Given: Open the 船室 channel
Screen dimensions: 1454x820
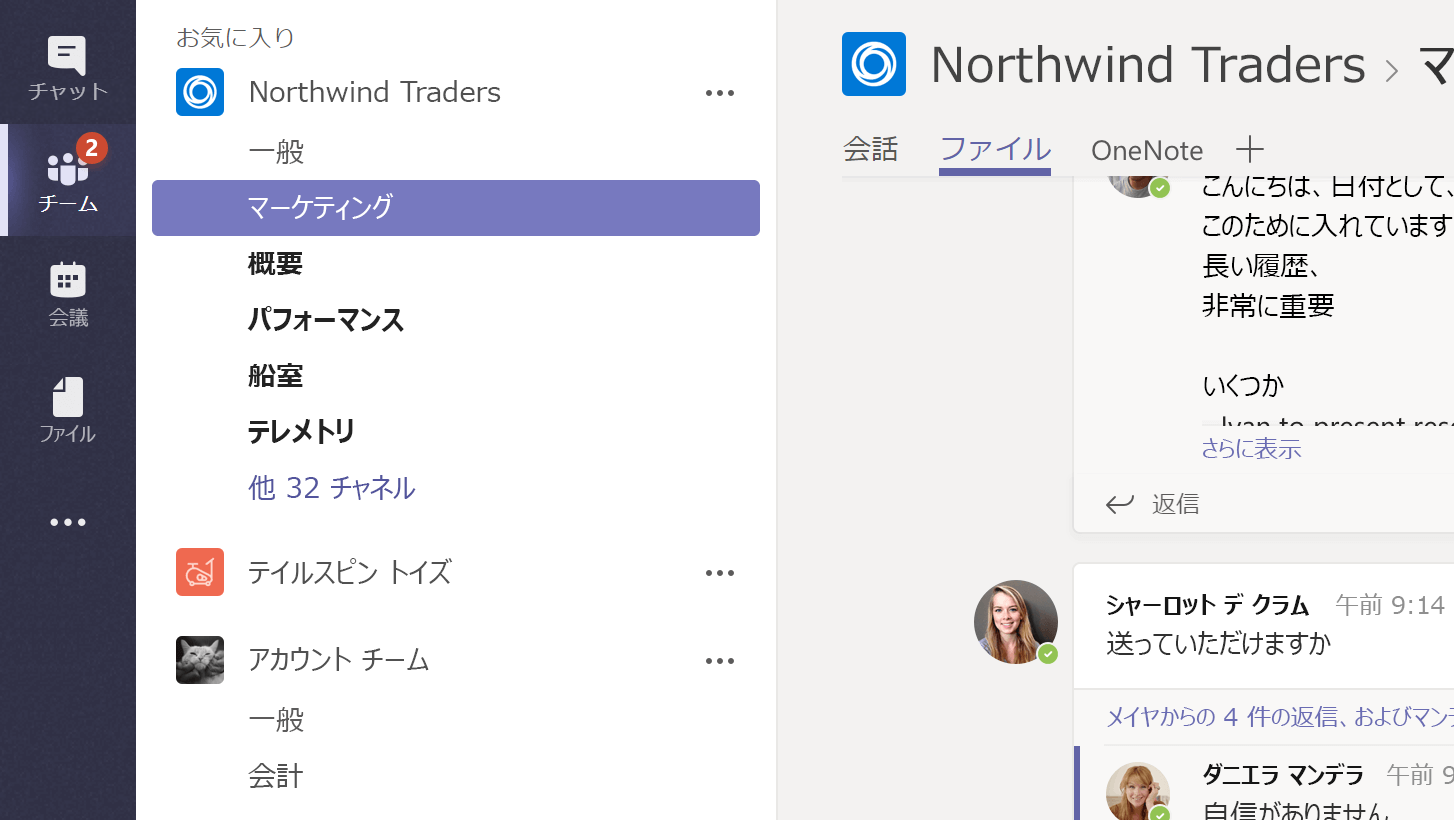Looking at the screenshot, I should point(275,376).
